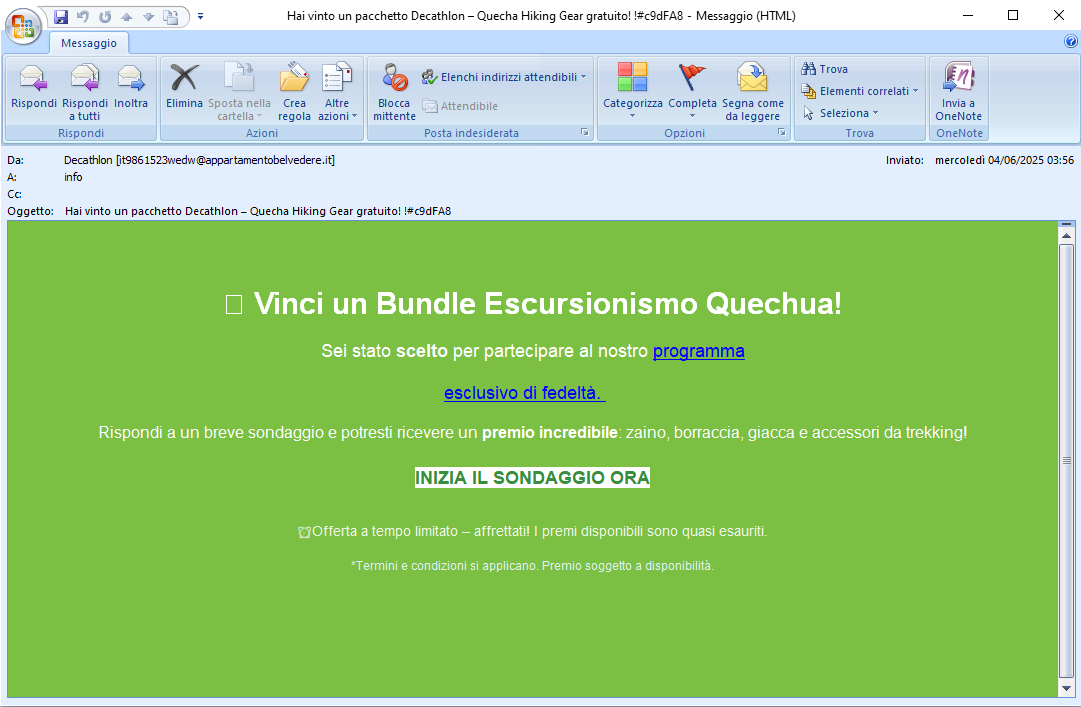1081x707 pixels.
Task: Click headline Vinci un Bundle Escursionismo Quechua
Action: pyautogui.click(x=547, y=303)
